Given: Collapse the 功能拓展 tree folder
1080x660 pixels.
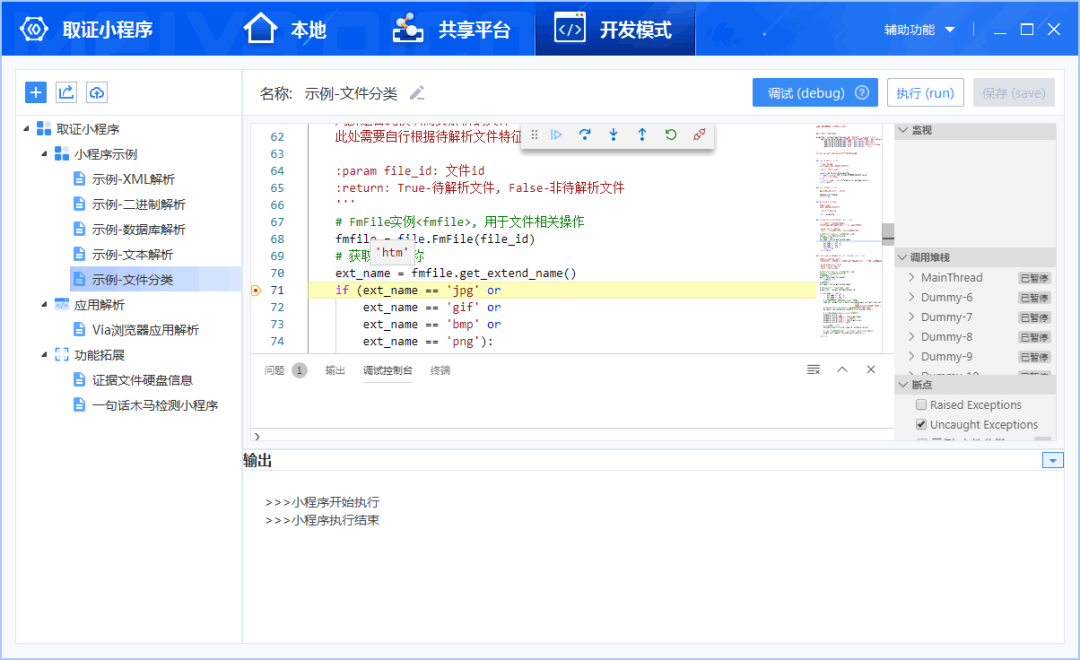Looking at the screenshot, I should click(x=44, y=355).
